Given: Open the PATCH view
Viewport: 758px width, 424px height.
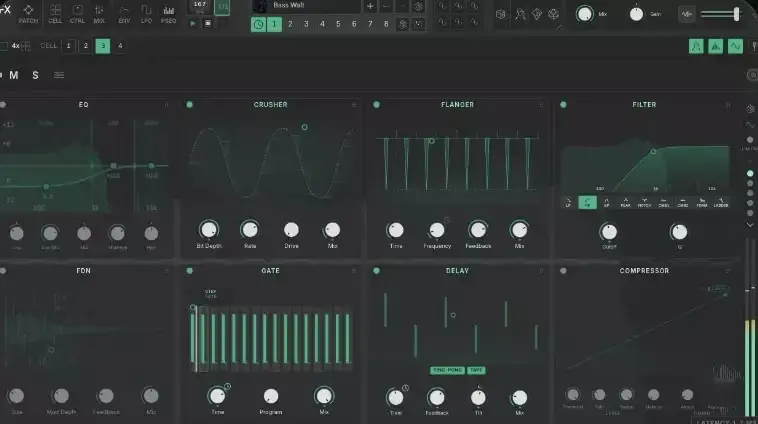Looking at the screenshot, I should (x=28, y=14).
